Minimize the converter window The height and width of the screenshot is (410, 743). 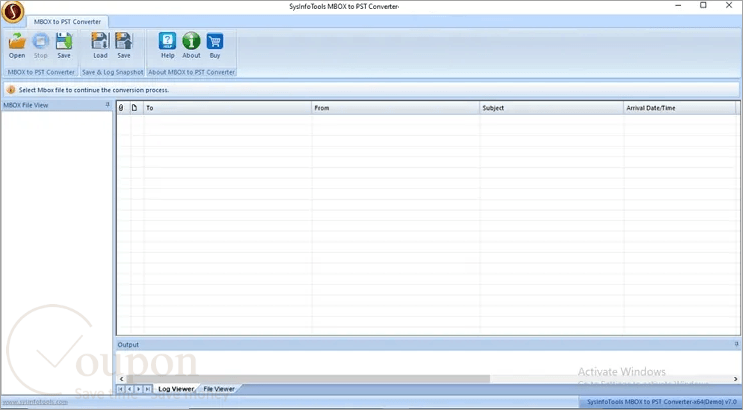tap(679, 5)
